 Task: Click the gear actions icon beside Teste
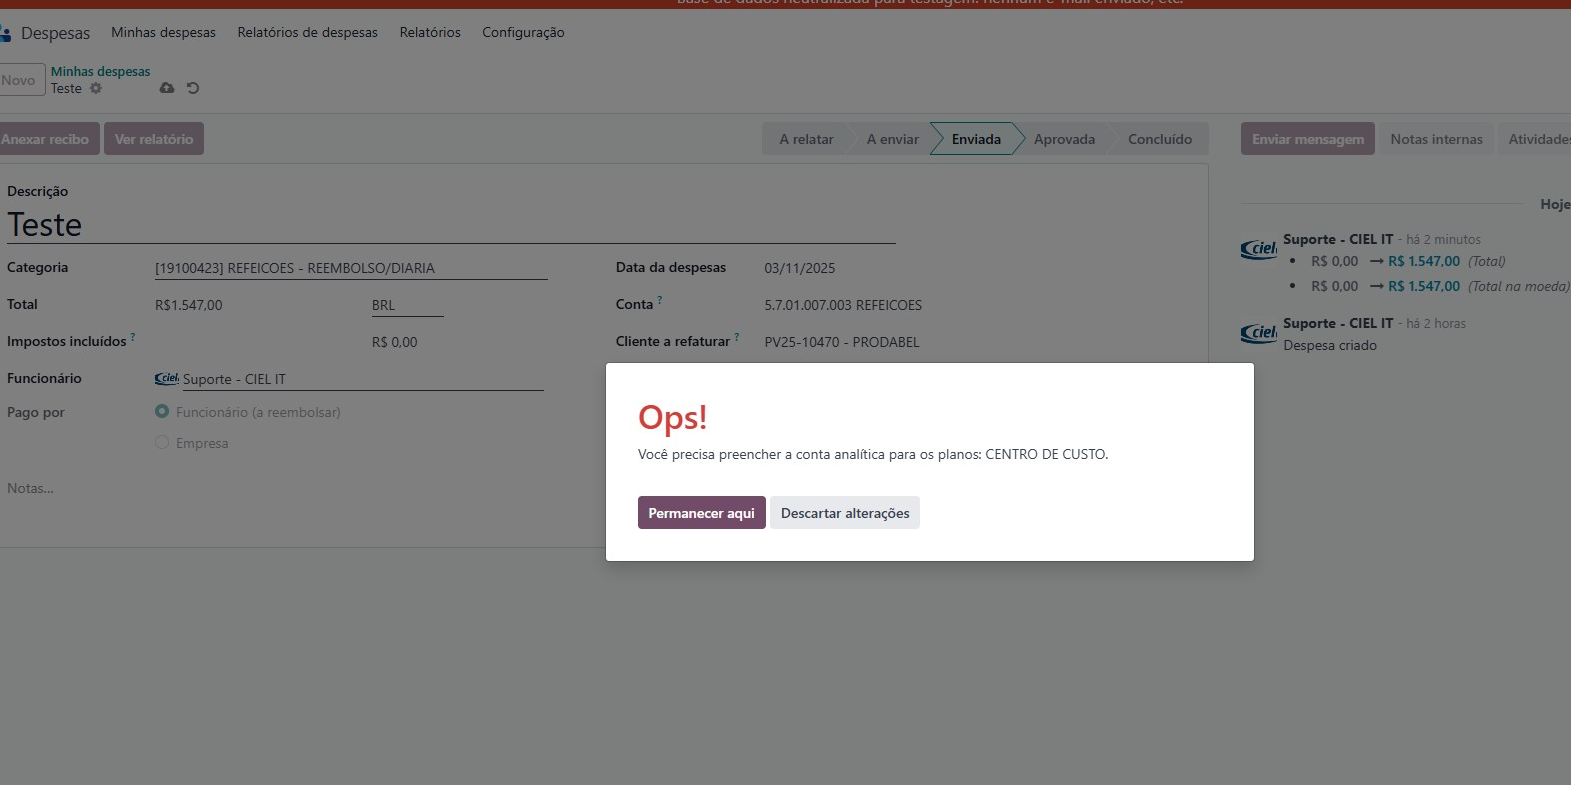coord(96,88)
